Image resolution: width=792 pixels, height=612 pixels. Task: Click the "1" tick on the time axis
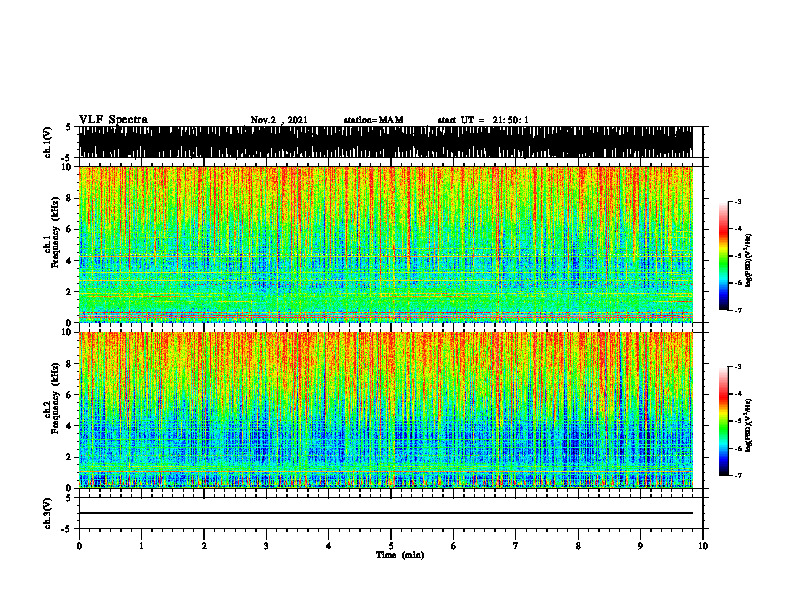(x=141, y=546)
